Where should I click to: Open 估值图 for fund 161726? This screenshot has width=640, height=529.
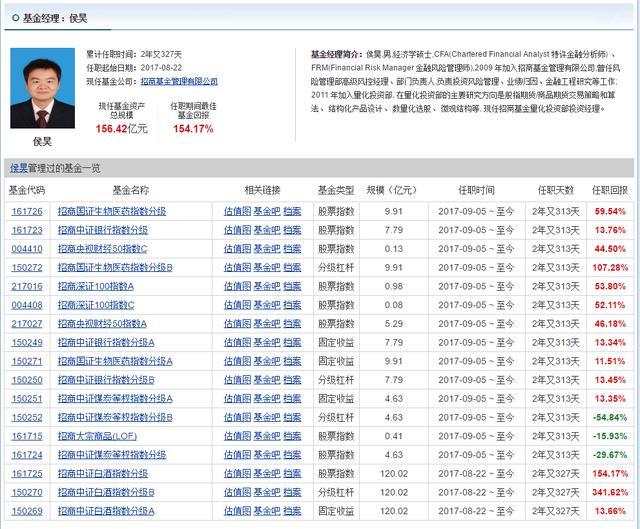(237, 211)
